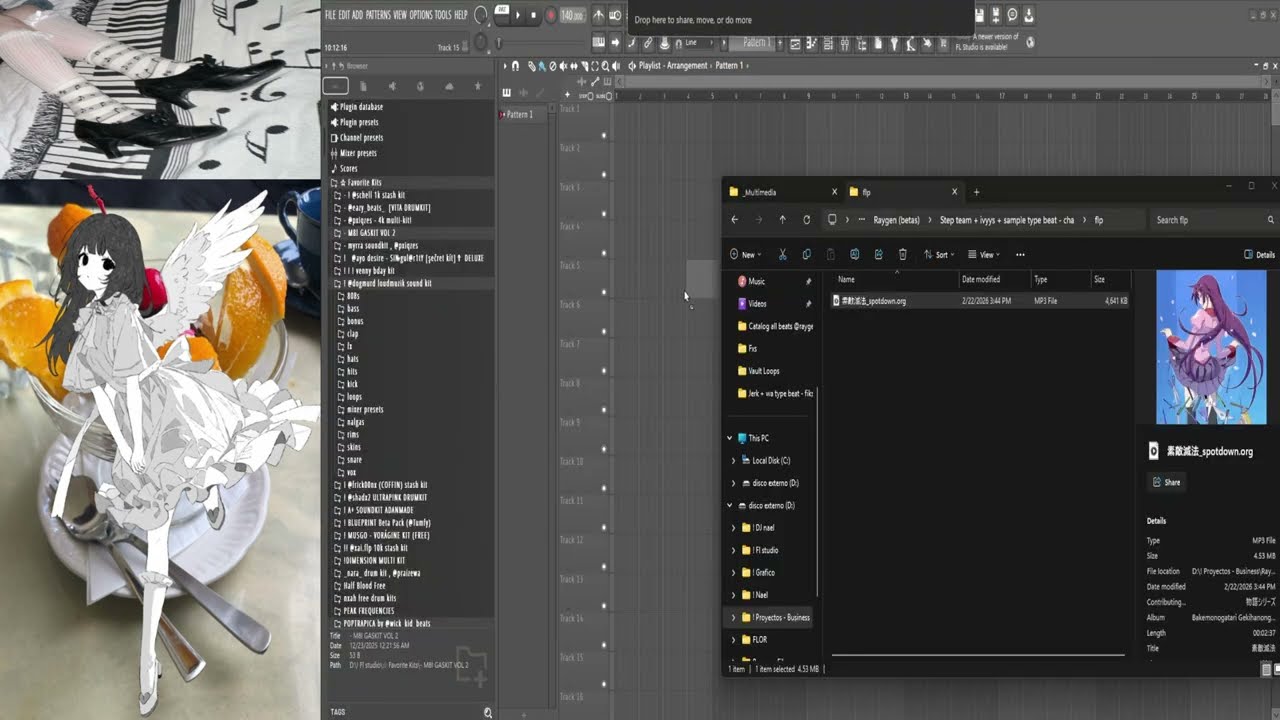Open the playlist menu arrow beside the magnet
1280x720 pixels.
pos(504,66)
